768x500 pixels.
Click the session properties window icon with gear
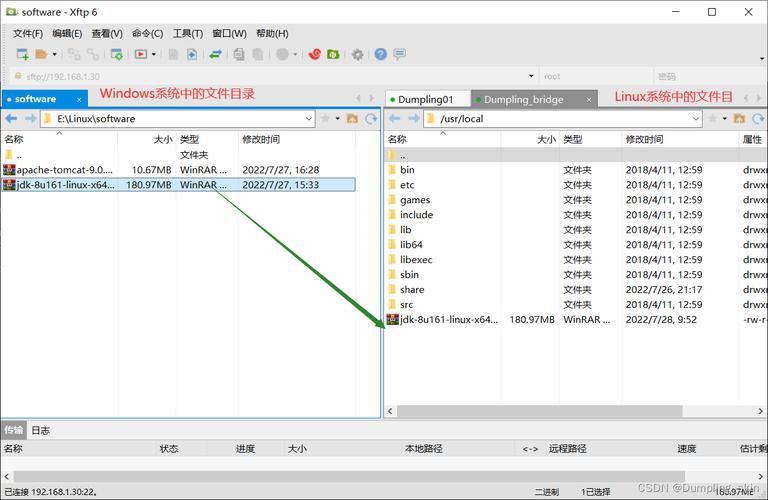point(117,54)
